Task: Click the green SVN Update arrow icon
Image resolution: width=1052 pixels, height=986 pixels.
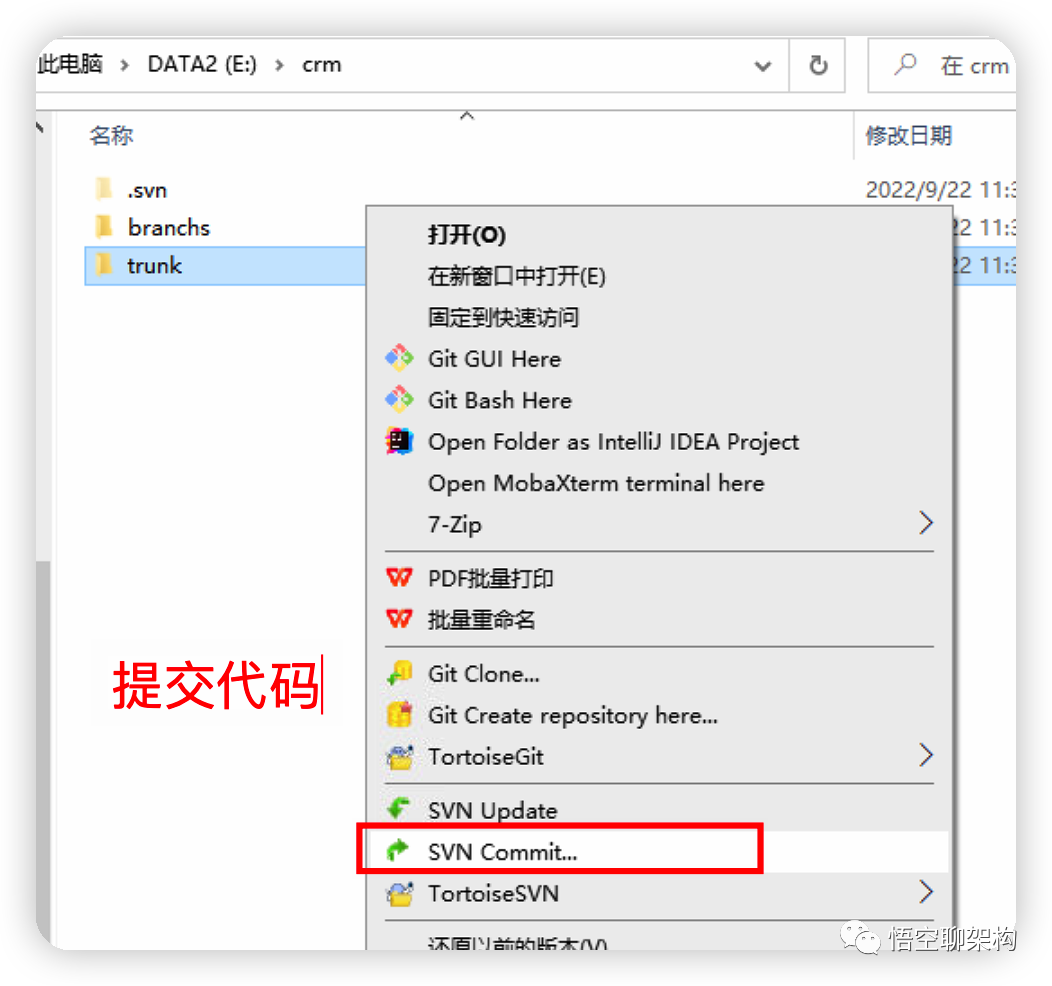Action: (x=399, y=809)
